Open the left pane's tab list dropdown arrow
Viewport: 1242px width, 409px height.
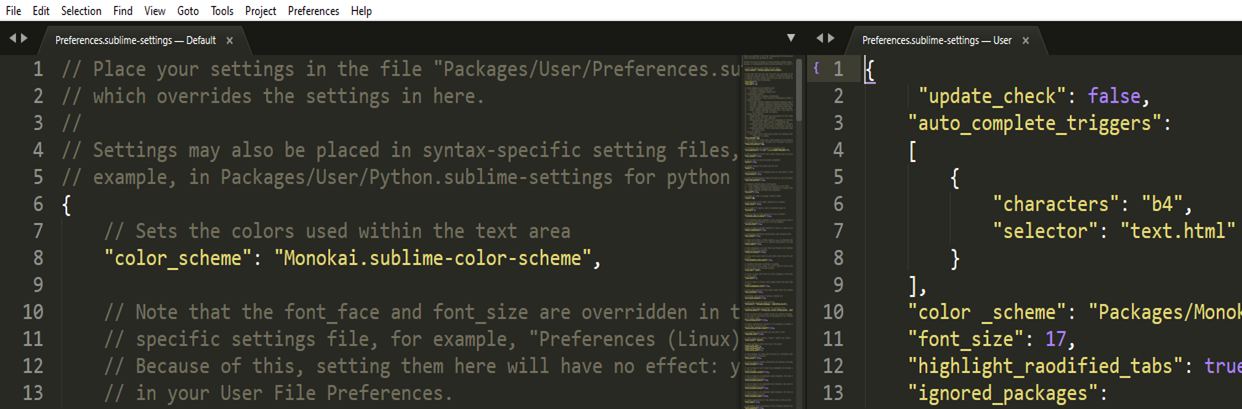[791, 39]
